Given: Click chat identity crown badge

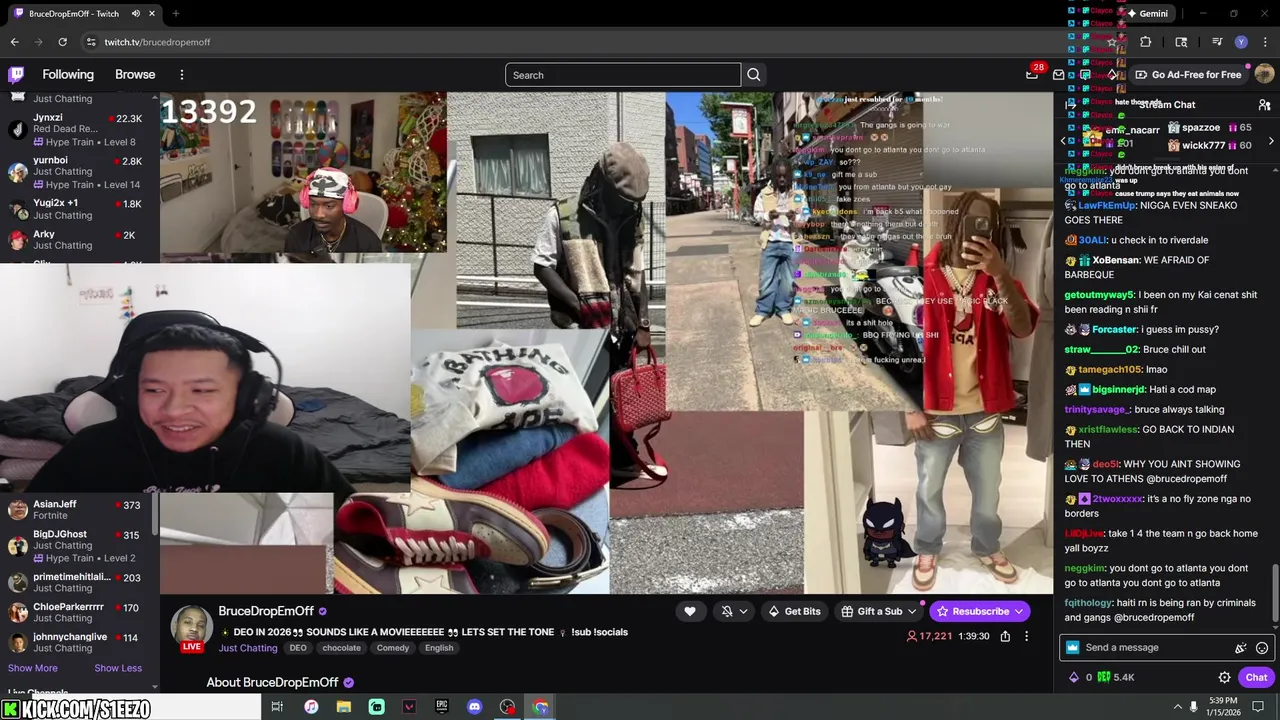Looking at the screenshot, I should coord(1073,648).
